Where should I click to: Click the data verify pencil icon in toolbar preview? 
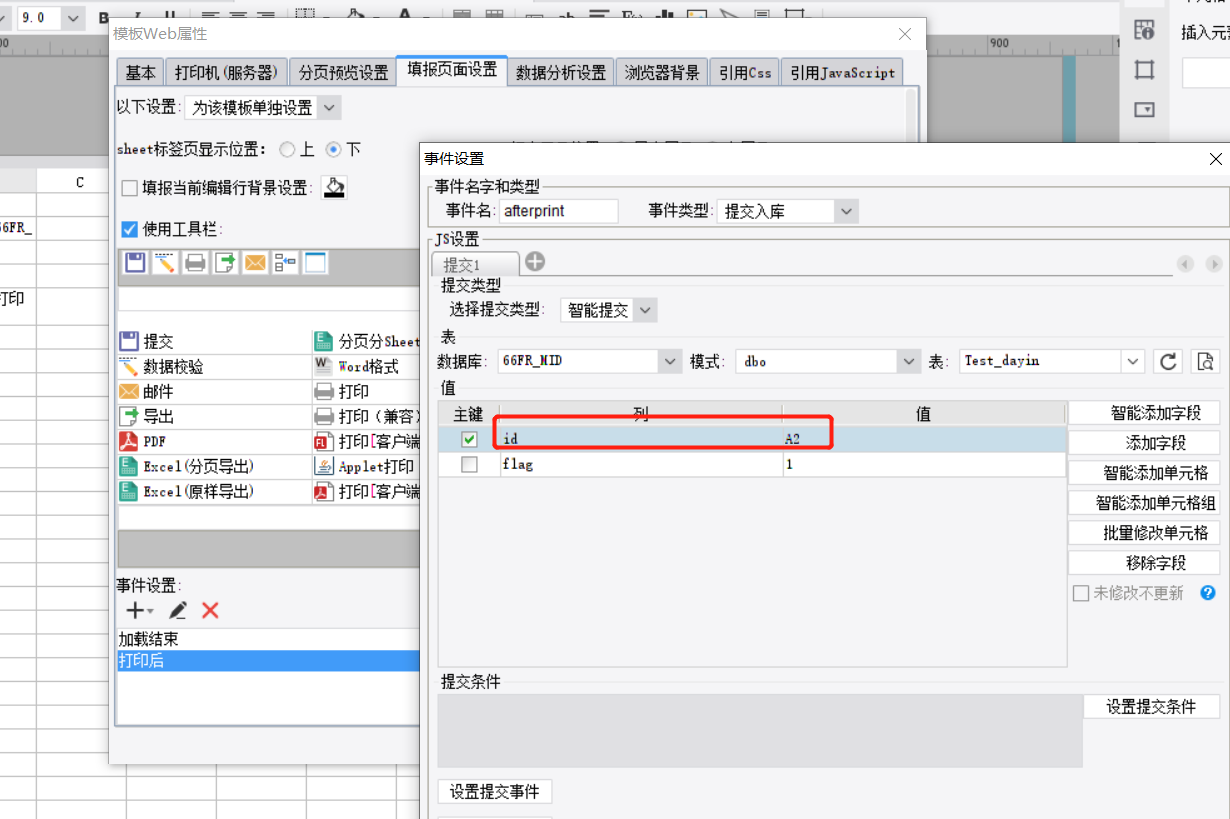pyautogui.click(x=164, y=263)
